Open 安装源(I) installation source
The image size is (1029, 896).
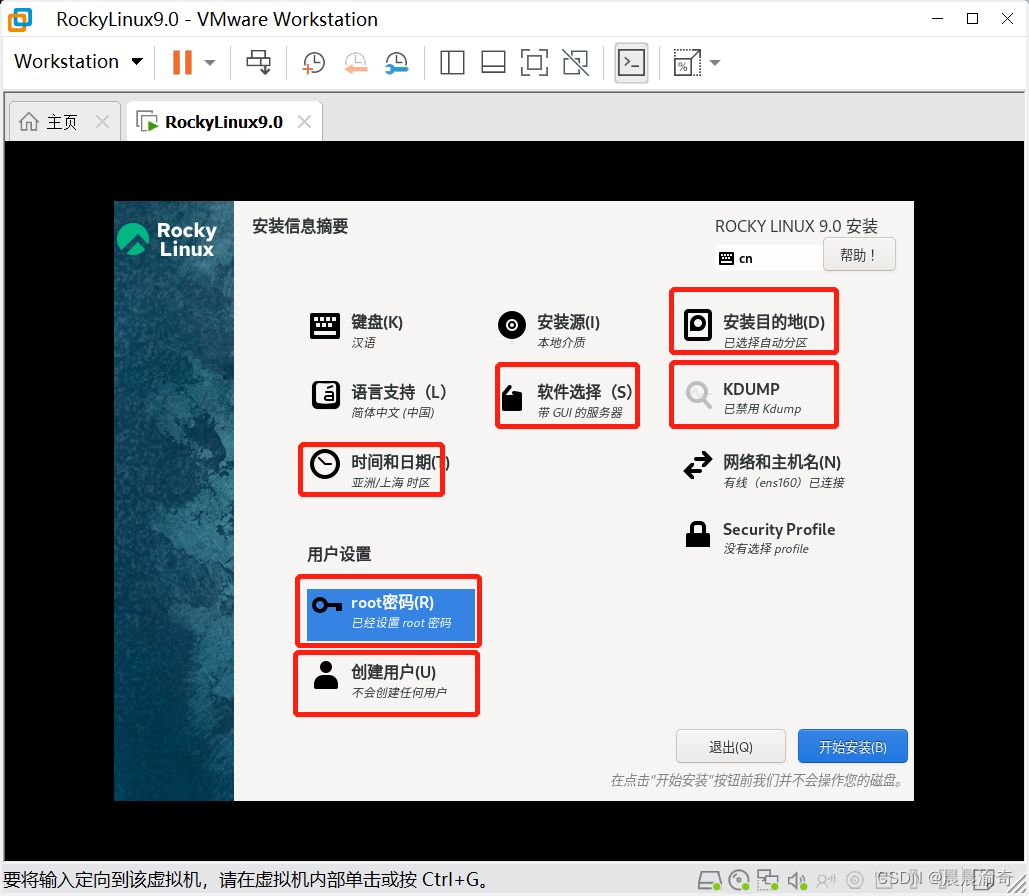[x=550, y=330]
